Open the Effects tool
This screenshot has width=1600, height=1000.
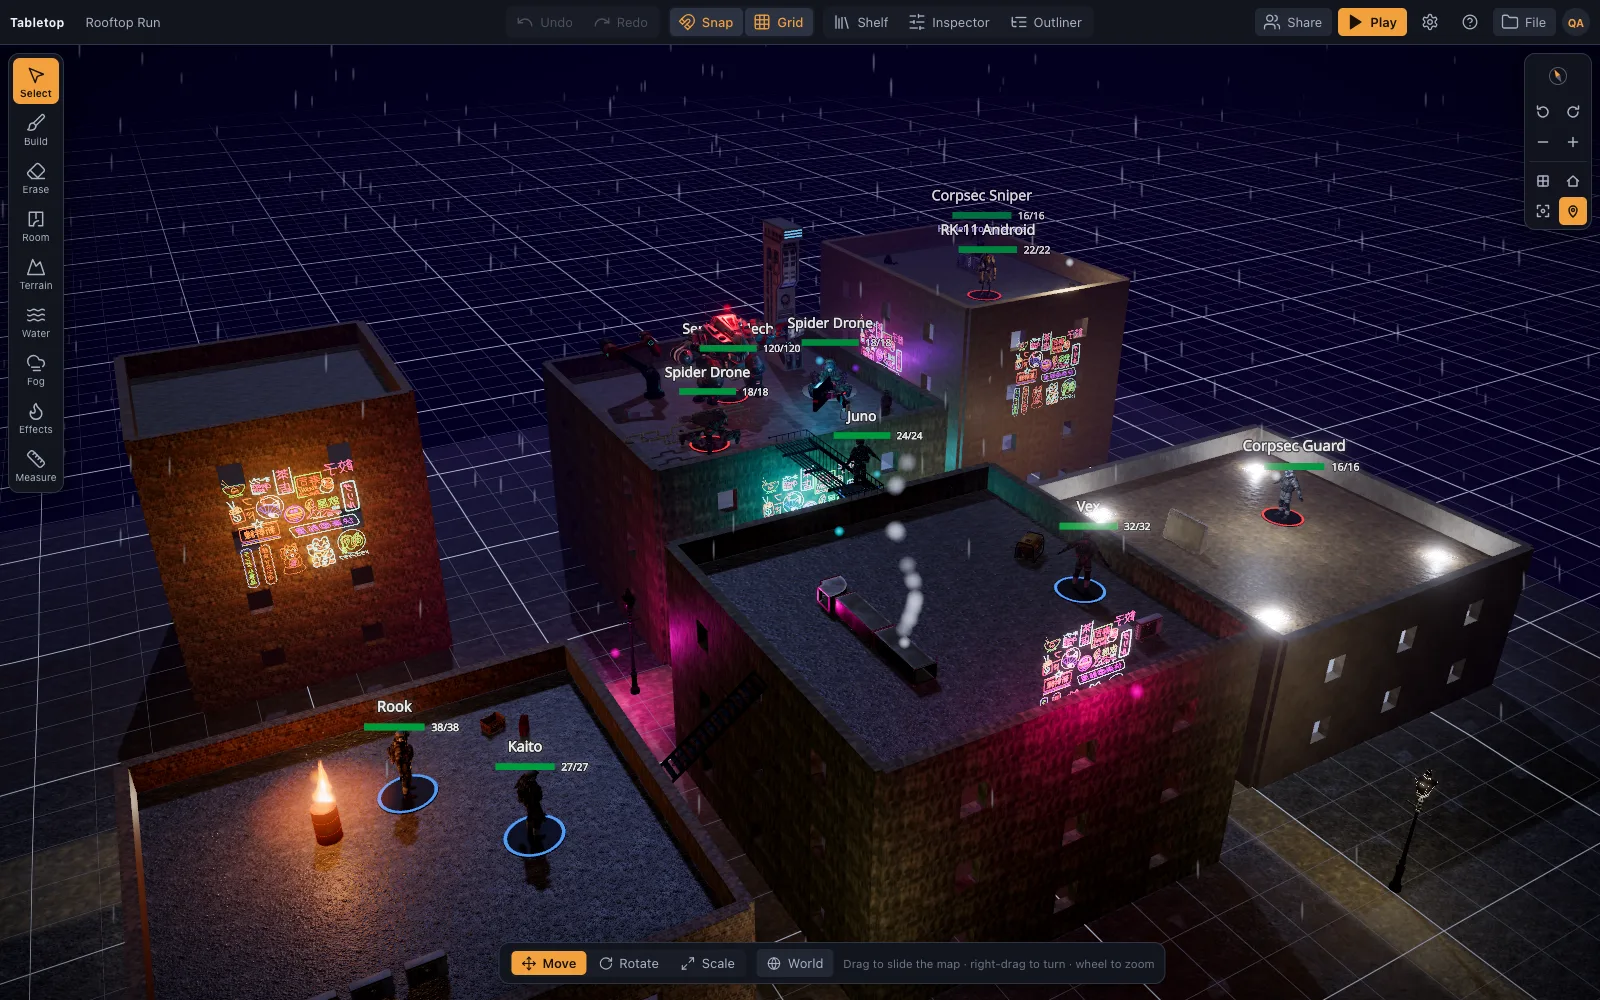36,417
